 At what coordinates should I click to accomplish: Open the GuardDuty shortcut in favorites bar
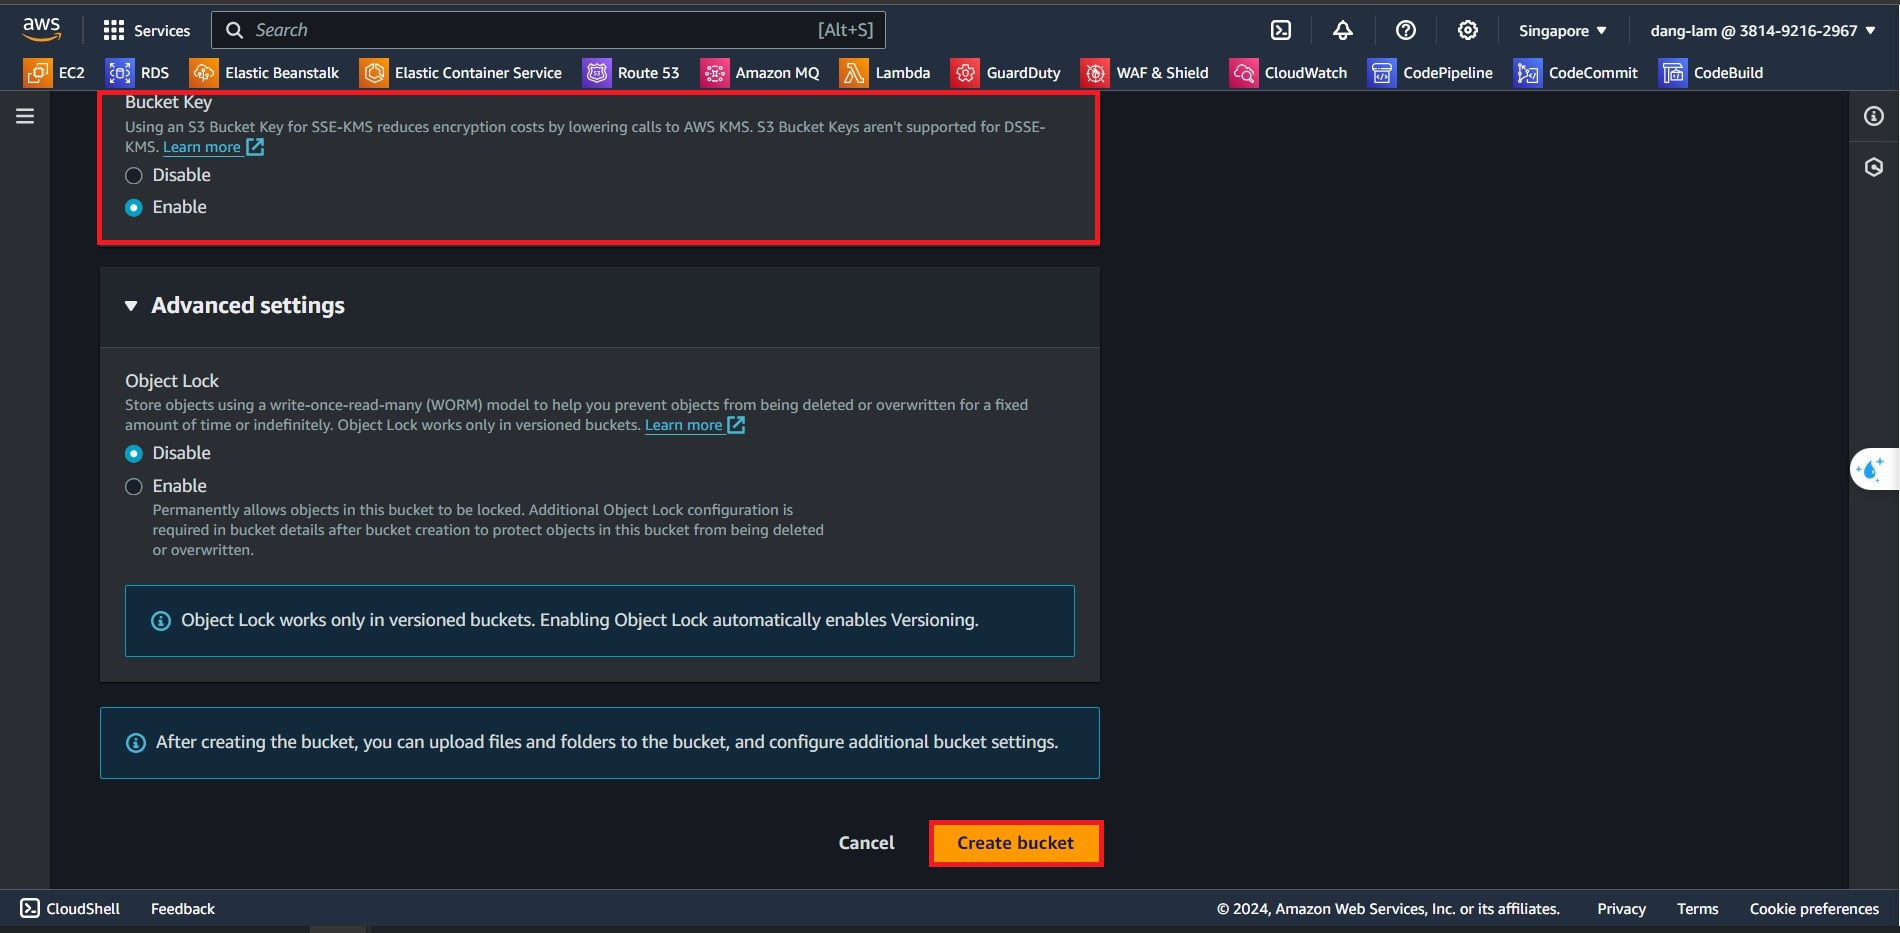coord(1006,73)
